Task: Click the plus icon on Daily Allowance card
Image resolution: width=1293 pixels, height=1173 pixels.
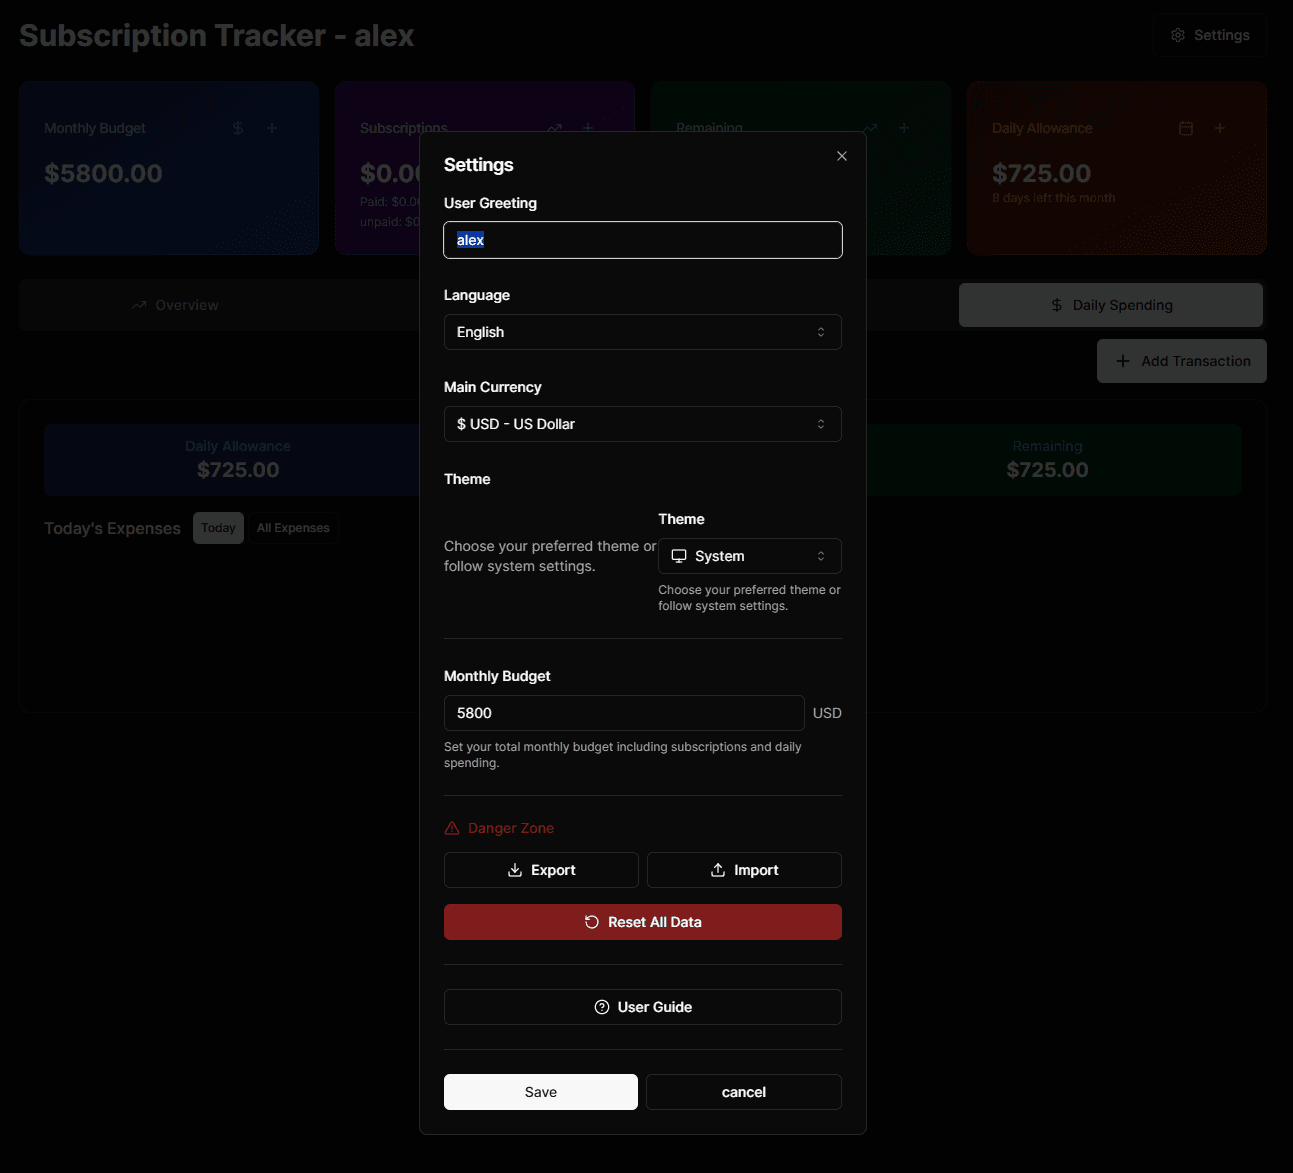Action: tap(1219, 128)
